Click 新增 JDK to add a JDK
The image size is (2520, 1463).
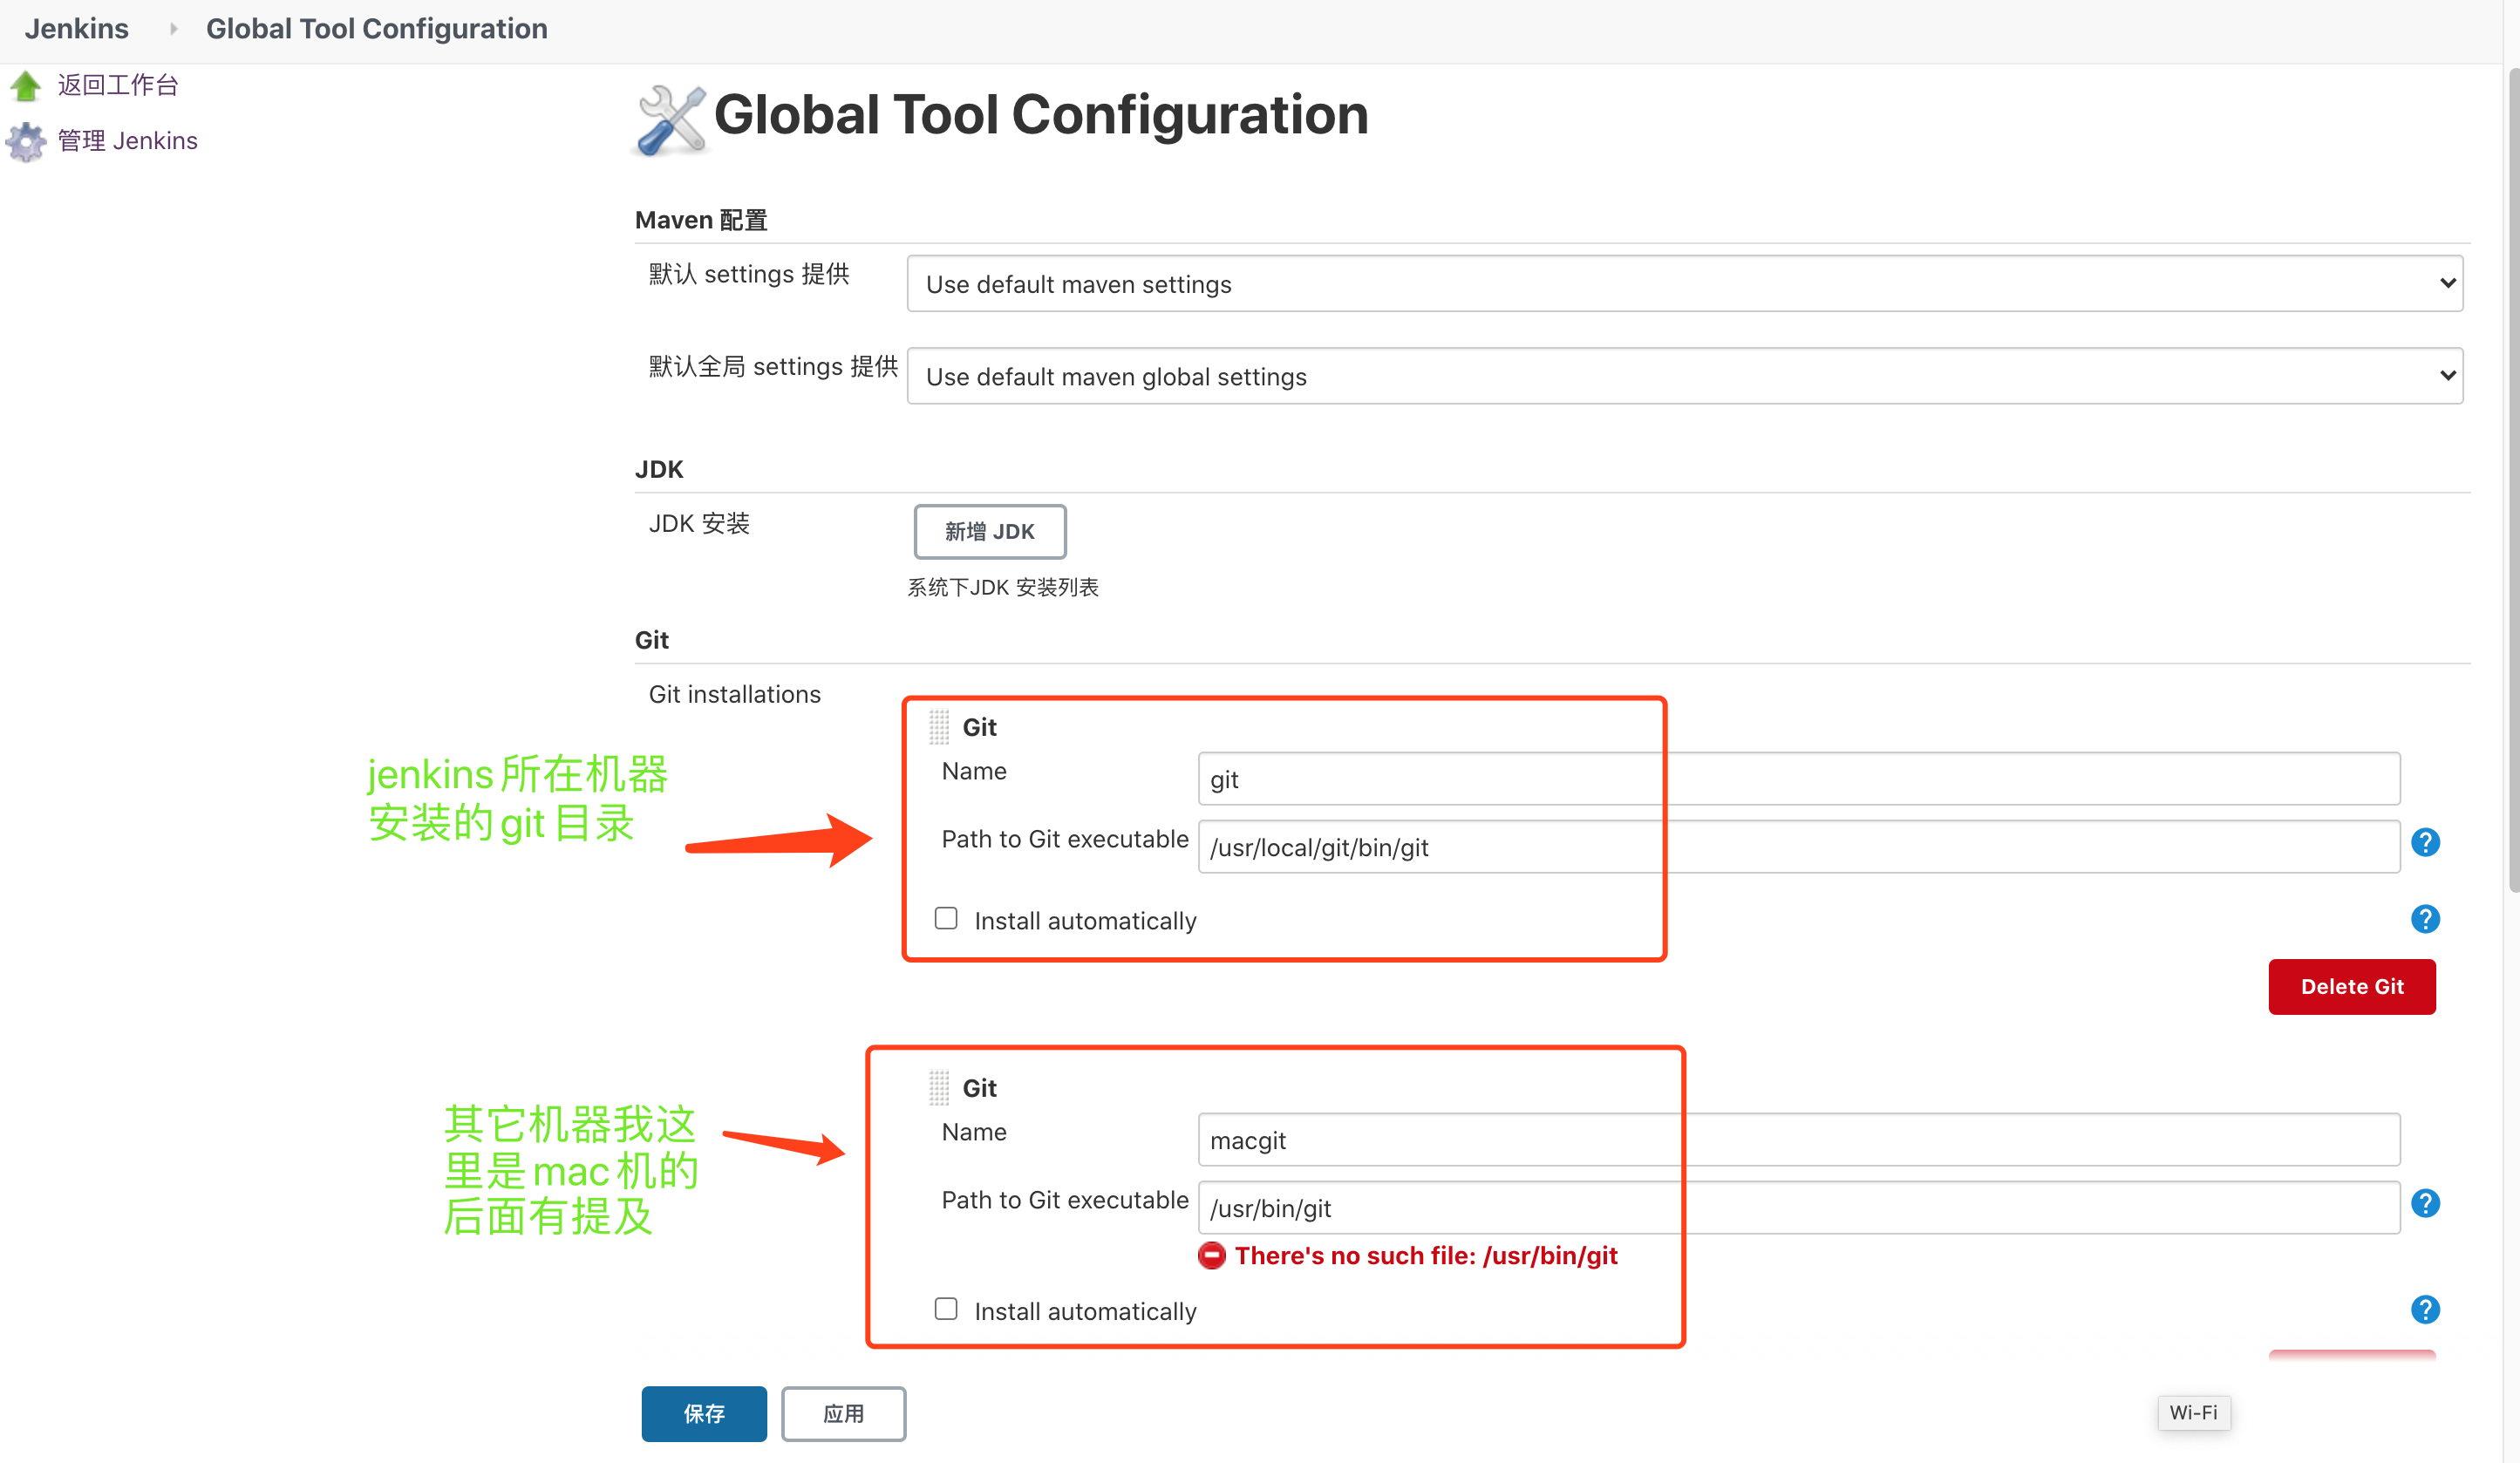(x=989, y=531)
